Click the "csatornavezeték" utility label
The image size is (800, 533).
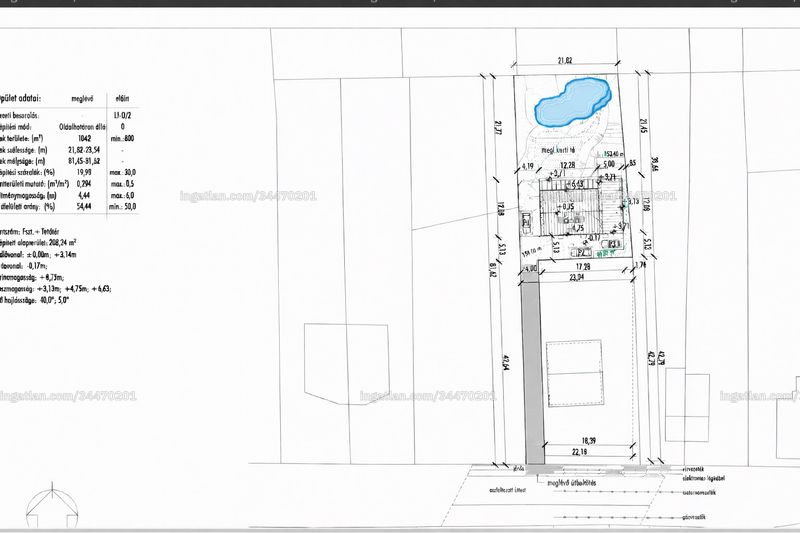[x=699, y=492]
